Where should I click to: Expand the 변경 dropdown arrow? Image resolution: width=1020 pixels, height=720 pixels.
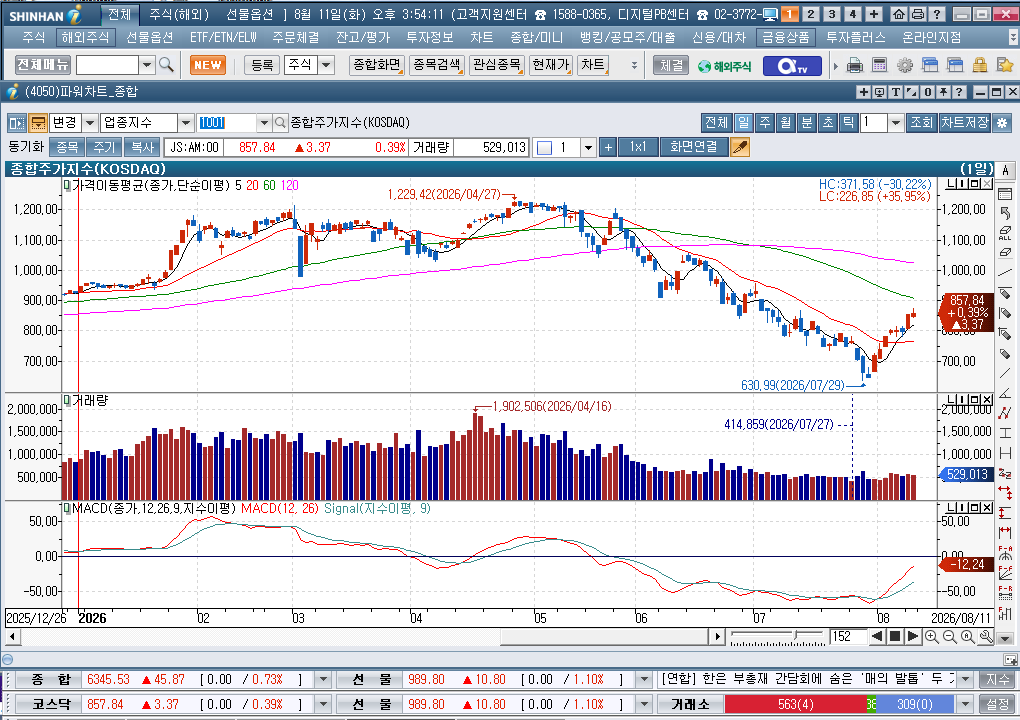pyautogui.click(x=90, y=122)
